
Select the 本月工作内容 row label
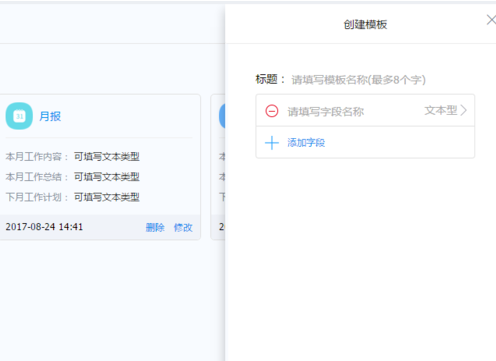(x=37, y=156)
